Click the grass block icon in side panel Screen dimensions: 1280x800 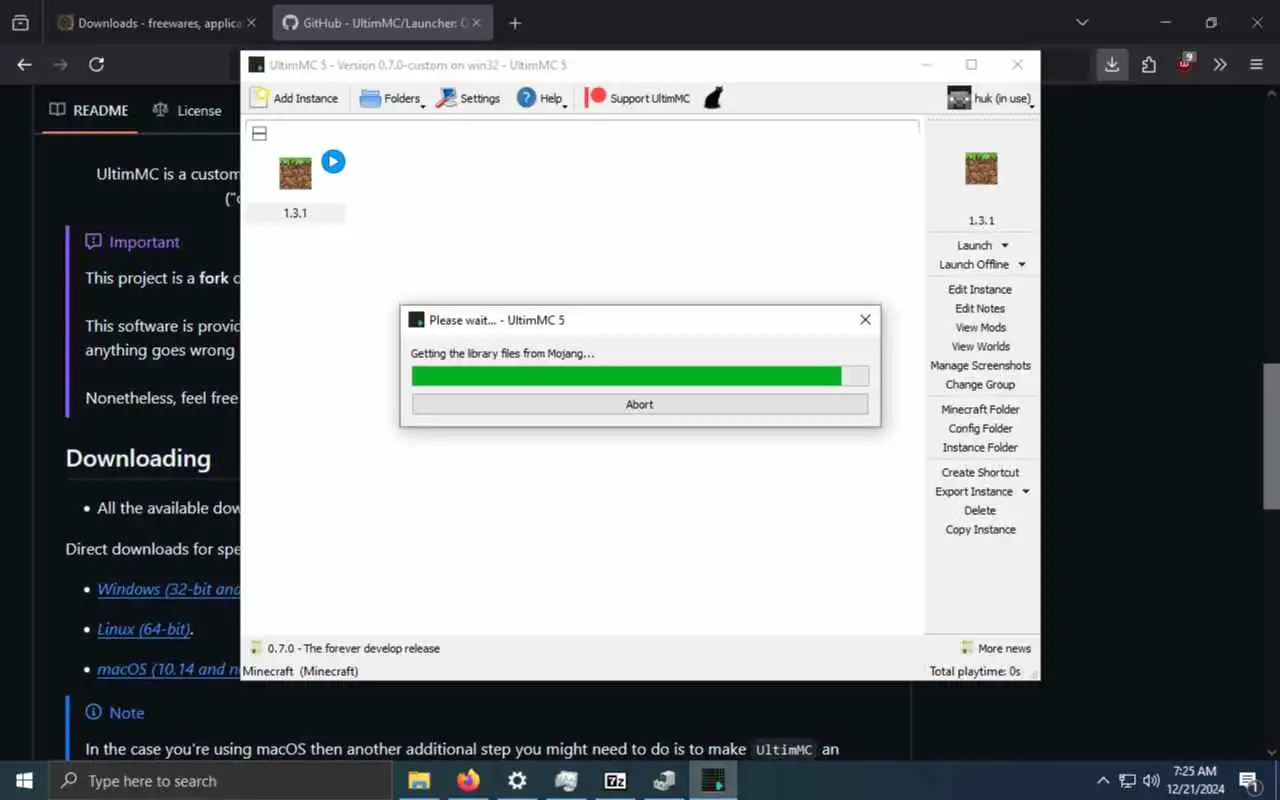pyautogui.click(x=981, y=168)
